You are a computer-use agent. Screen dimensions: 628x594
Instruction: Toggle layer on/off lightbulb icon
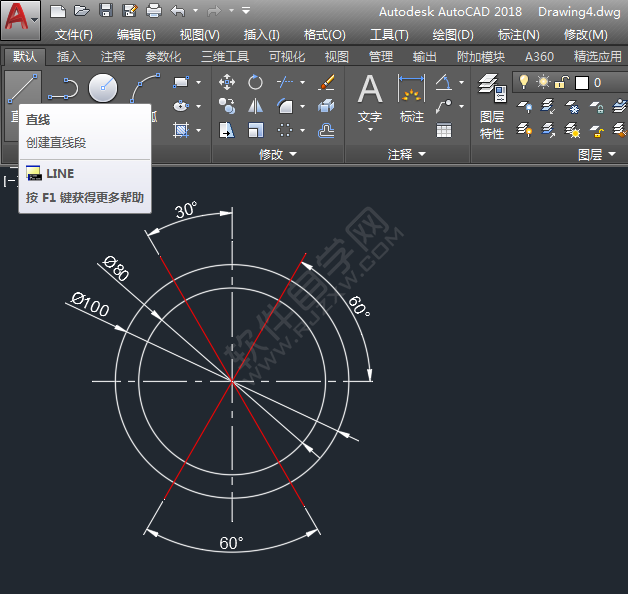pyautogui.click(x=523, y=82)
